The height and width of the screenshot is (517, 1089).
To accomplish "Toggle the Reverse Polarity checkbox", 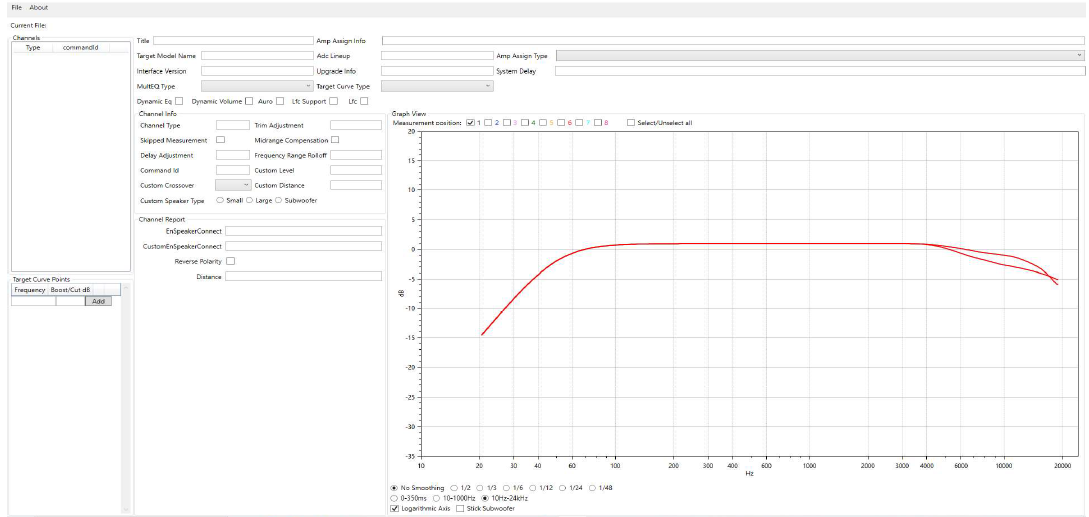I will coord(231,261).
